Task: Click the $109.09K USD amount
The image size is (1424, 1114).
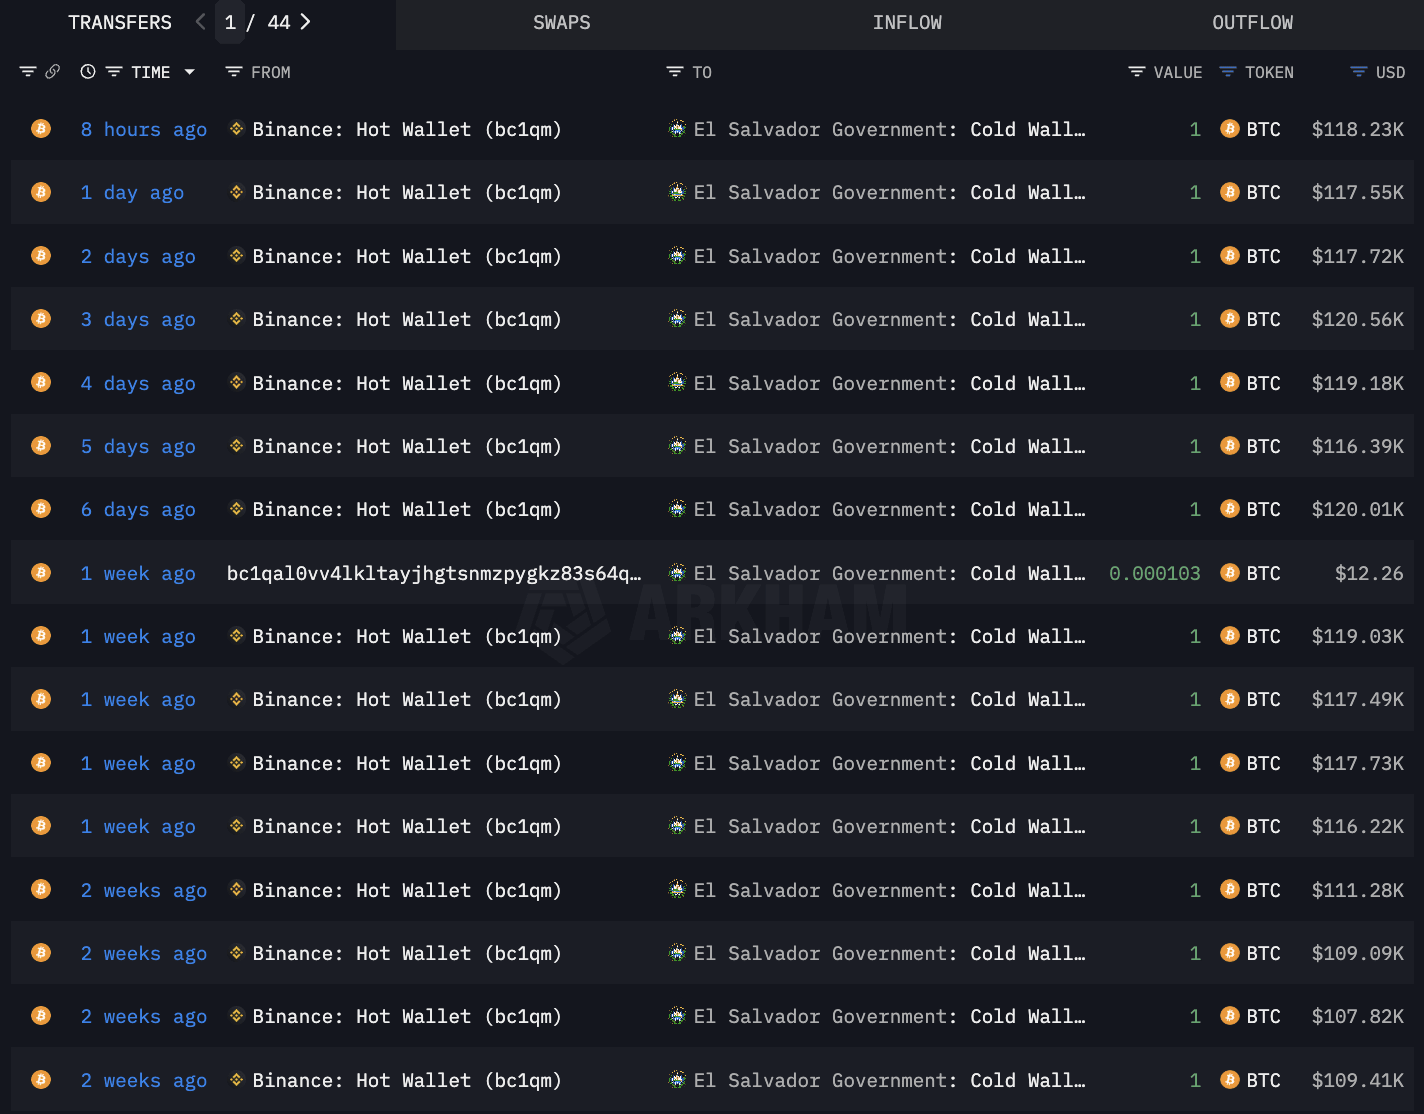Action: coord(1358,953)
